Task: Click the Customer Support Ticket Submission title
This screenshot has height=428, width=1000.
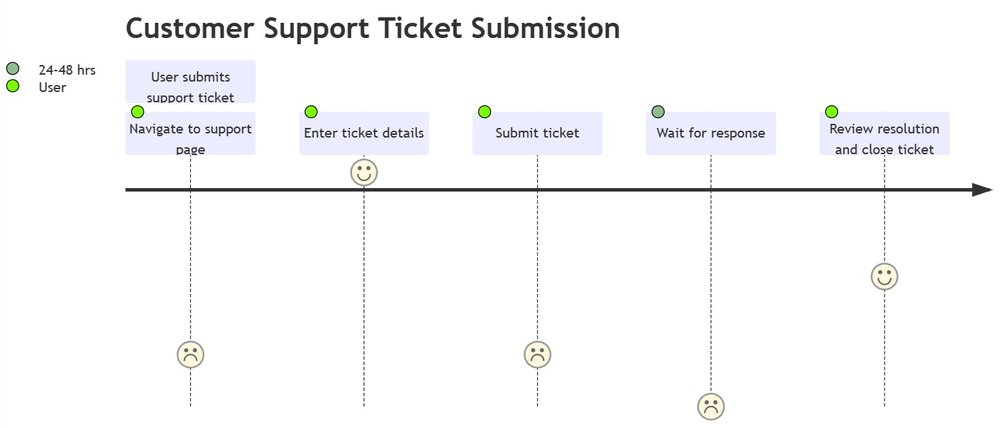Action: 373,29
